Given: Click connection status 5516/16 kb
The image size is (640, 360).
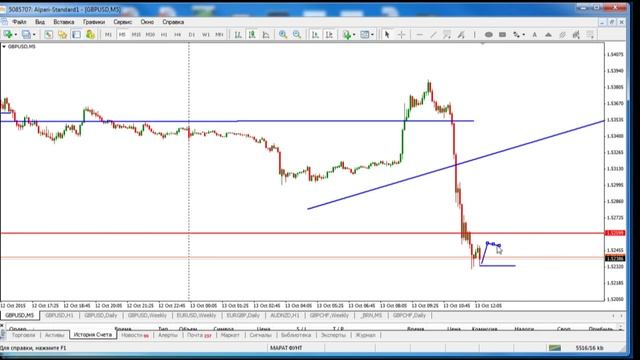Looking at the screenshot, I should coord(589,348).
